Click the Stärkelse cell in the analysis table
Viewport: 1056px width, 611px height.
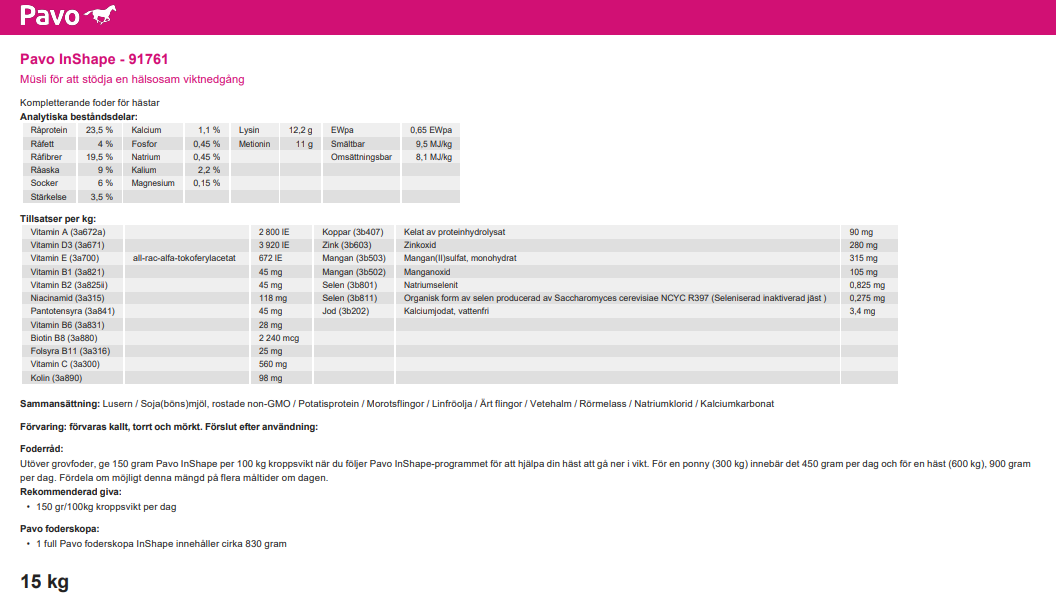pos(47,197)
